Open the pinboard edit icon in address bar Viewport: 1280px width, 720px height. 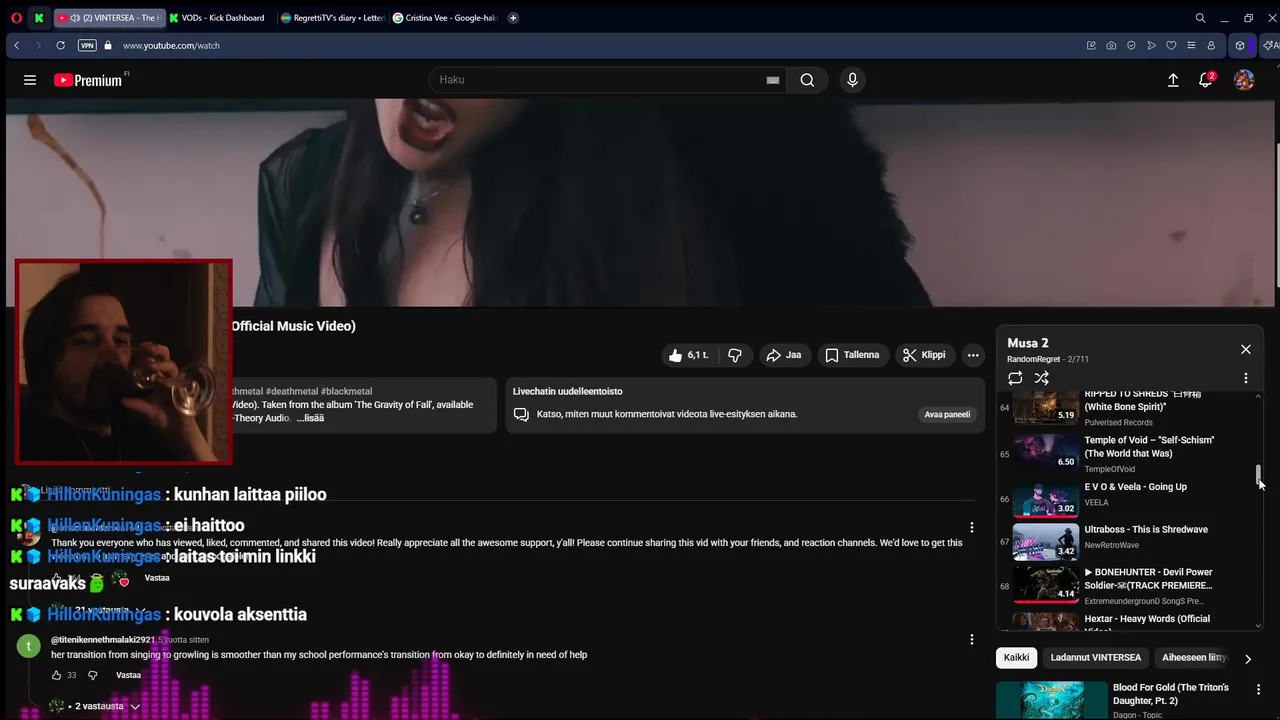pyautogui.click(x=1091, y=45)
